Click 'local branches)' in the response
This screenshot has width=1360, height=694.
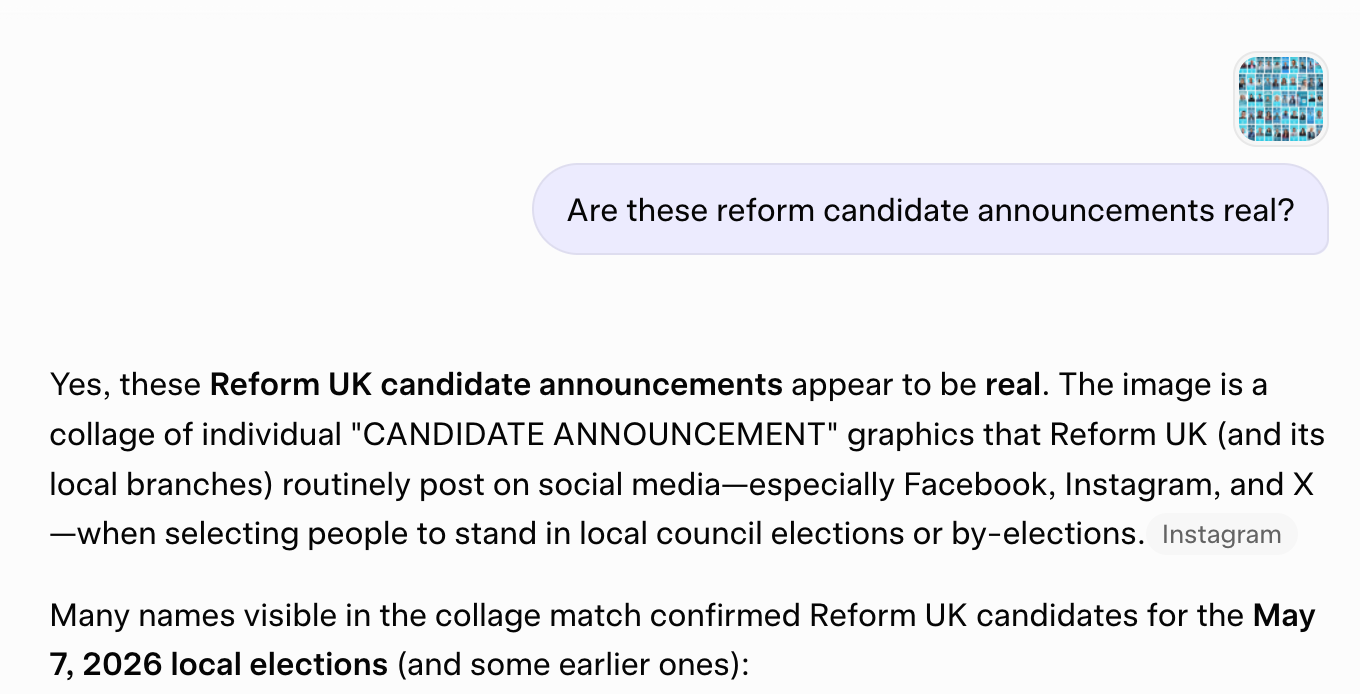160,485
